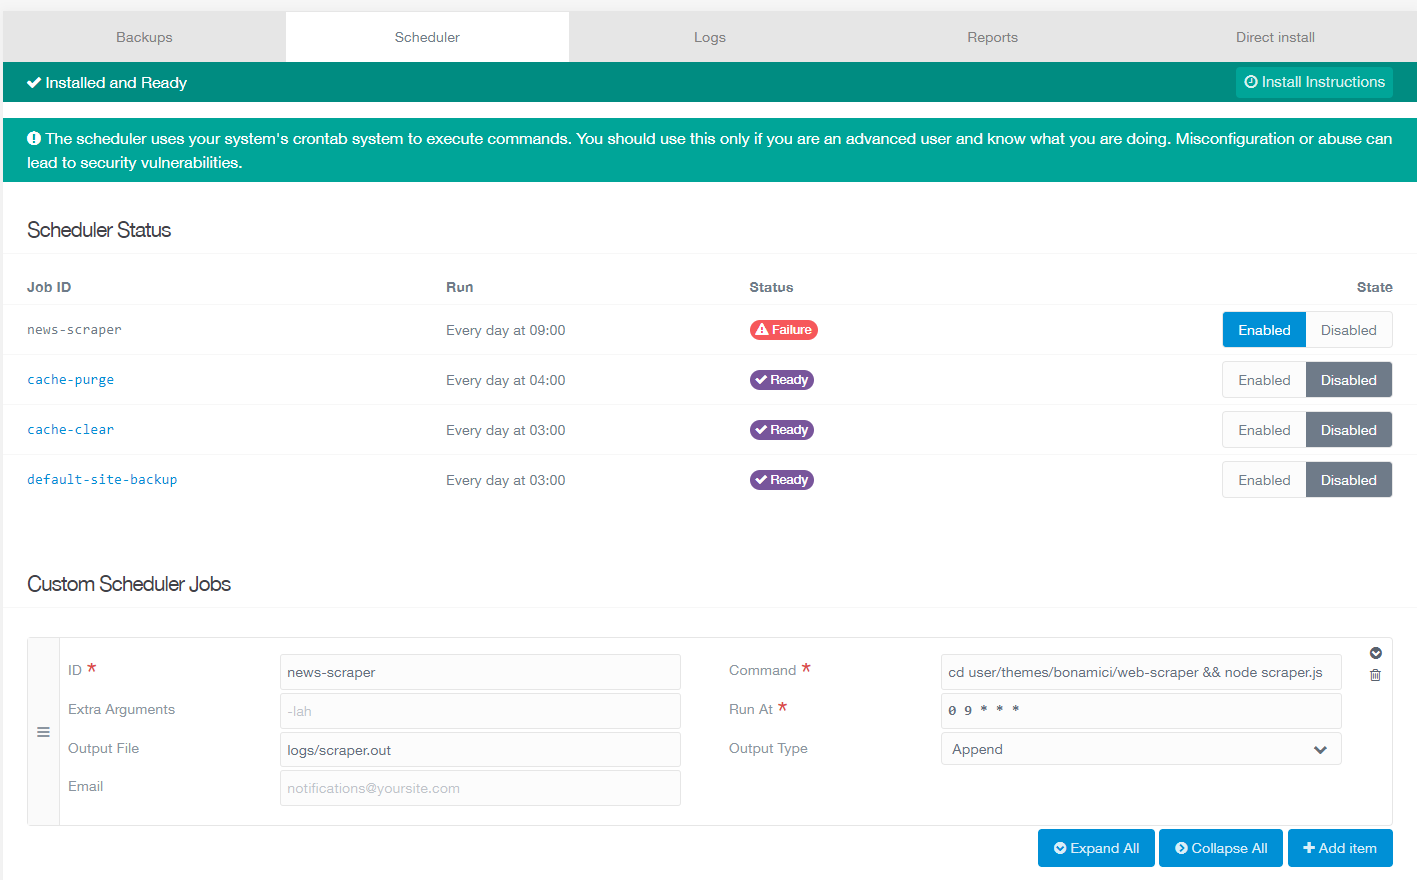The width and height of the screenshot is (1417, 880).
Task: Click Add item to create a job
Action: coord(1340,848)
